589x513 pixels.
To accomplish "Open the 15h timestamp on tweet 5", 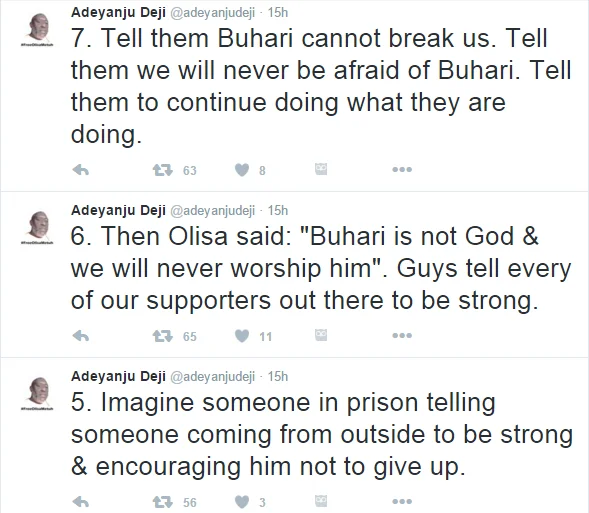I will coord(278,376).
